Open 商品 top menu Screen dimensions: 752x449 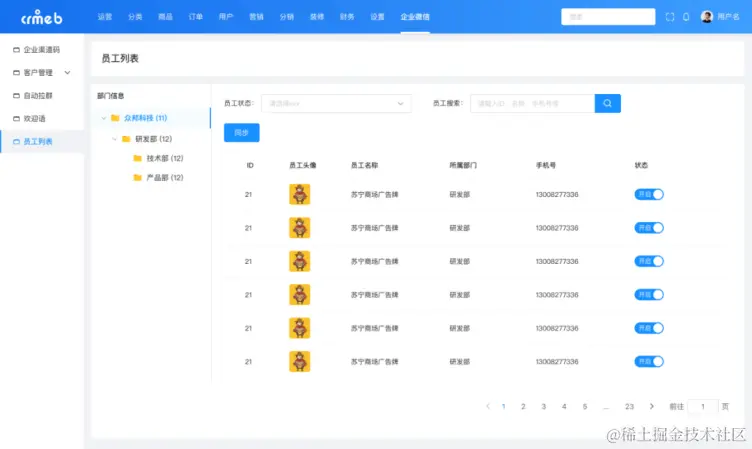tap(165, 17)
